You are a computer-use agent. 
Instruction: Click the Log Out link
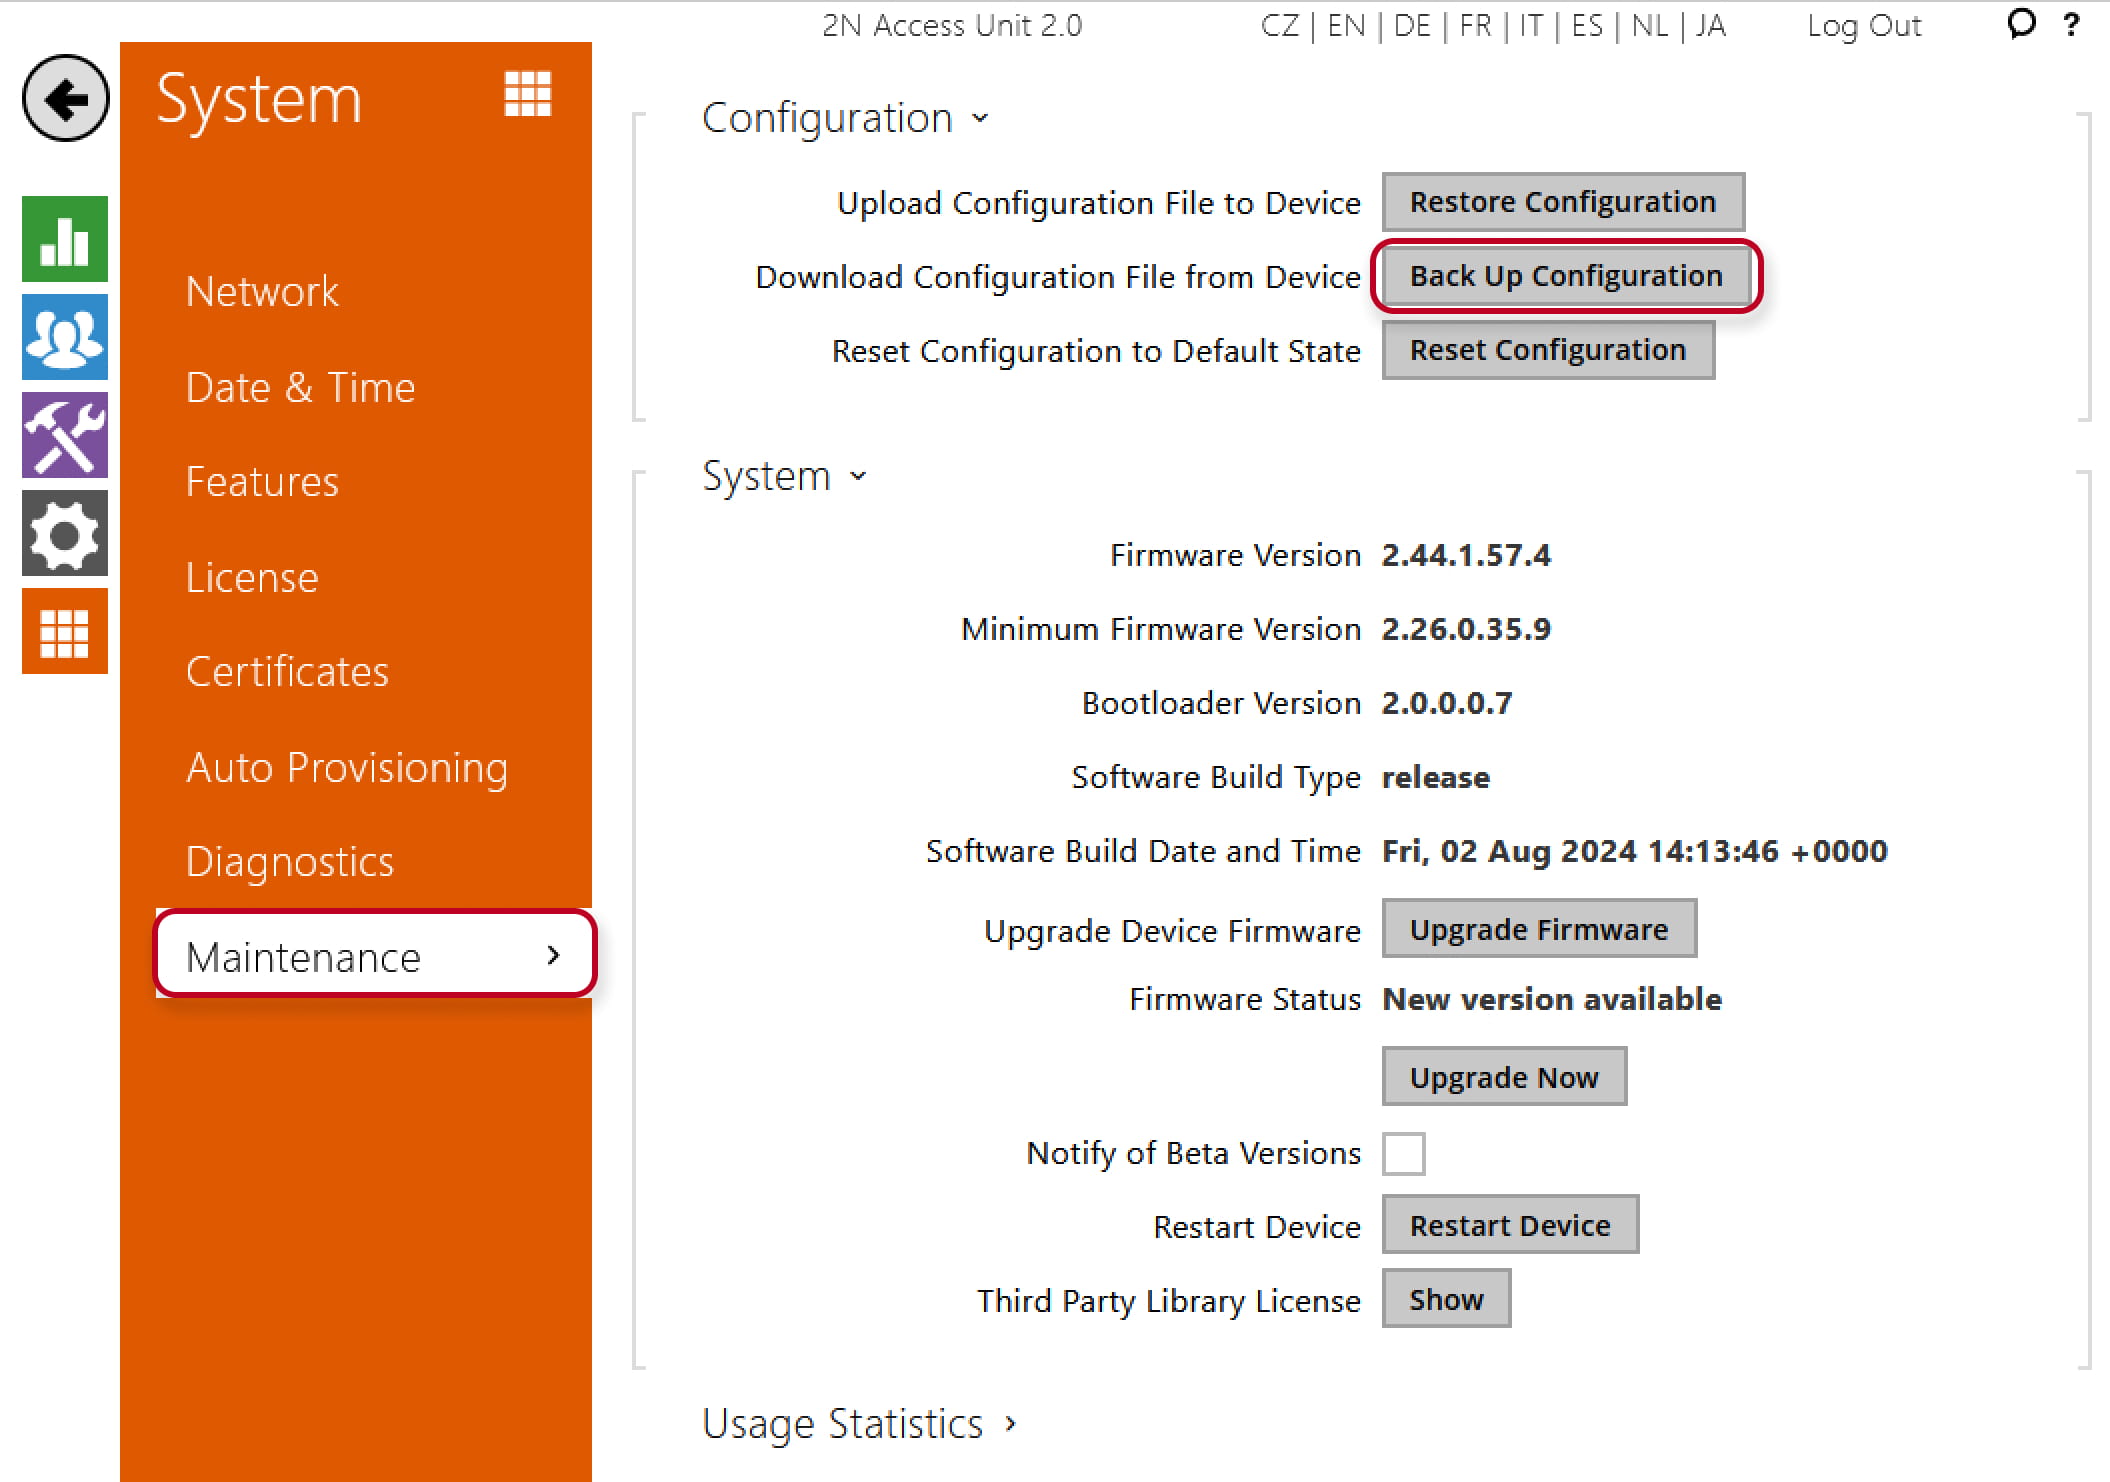(x=1864, y=26)
